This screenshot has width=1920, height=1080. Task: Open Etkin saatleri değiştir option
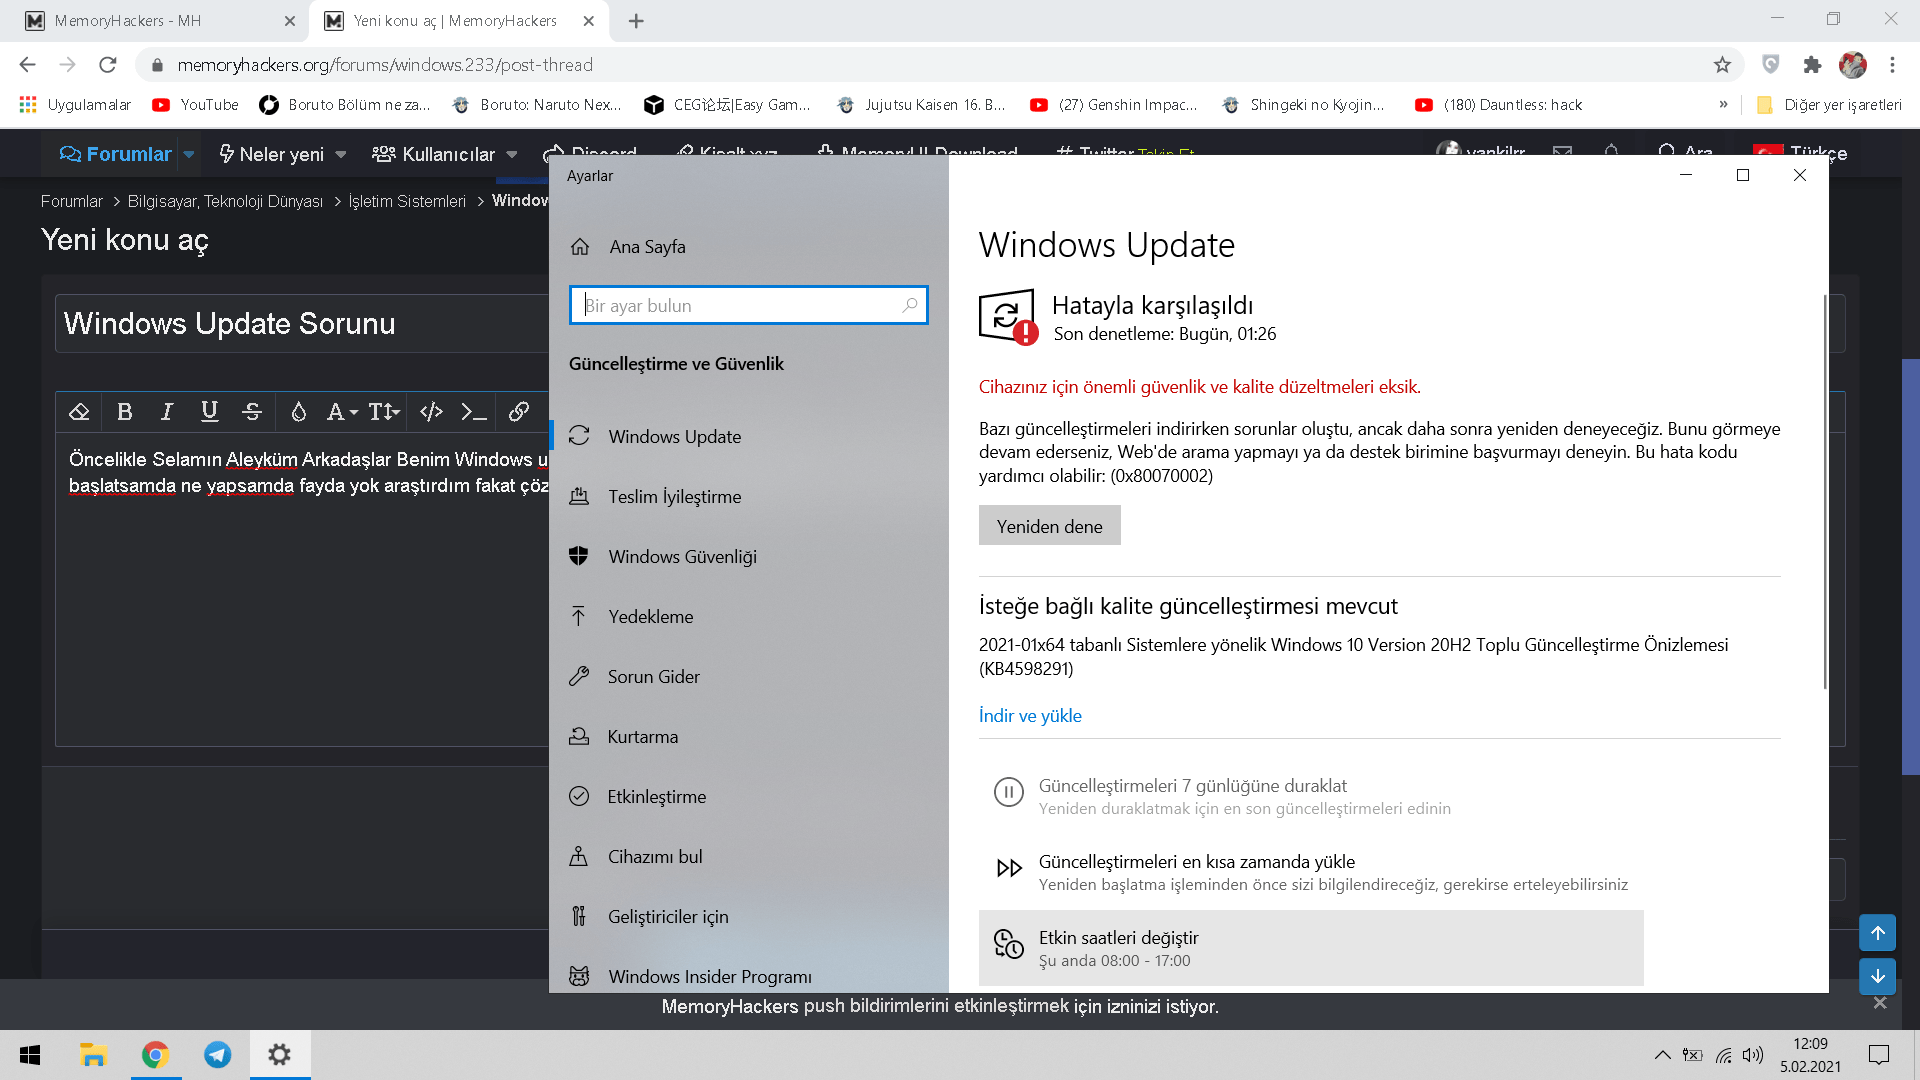1311,948
